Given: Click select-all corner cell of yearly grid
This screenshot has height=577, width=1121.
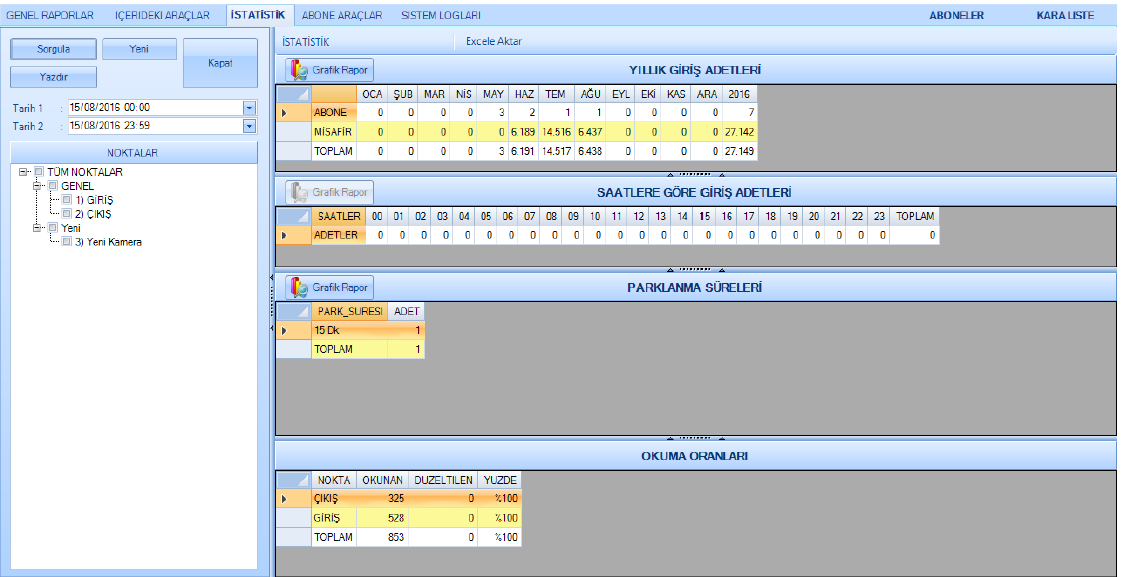Looking at the screenshot, I should pyautogui.click(x=293, y=93).
